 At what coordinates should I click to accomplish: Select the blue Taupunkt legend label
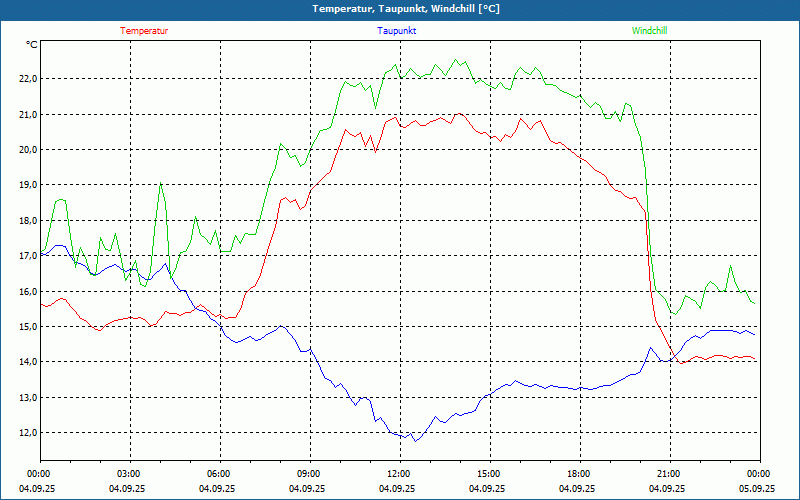point(396,31)
